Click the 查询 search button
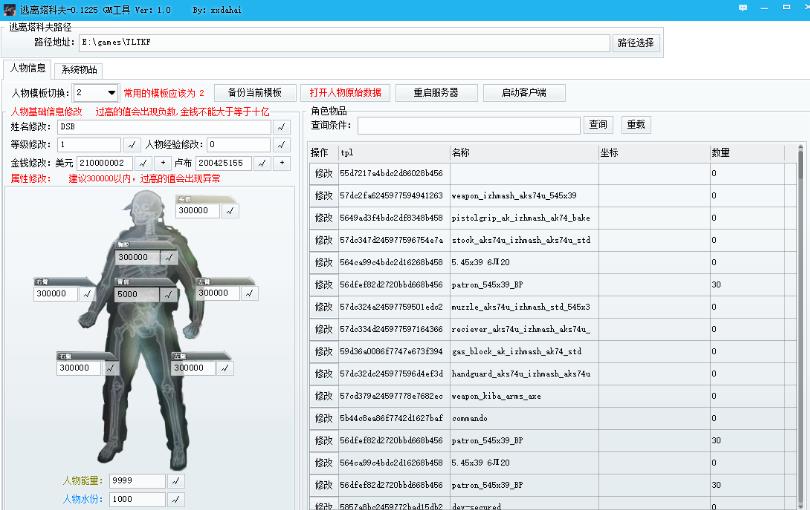 tap(598, 125)
